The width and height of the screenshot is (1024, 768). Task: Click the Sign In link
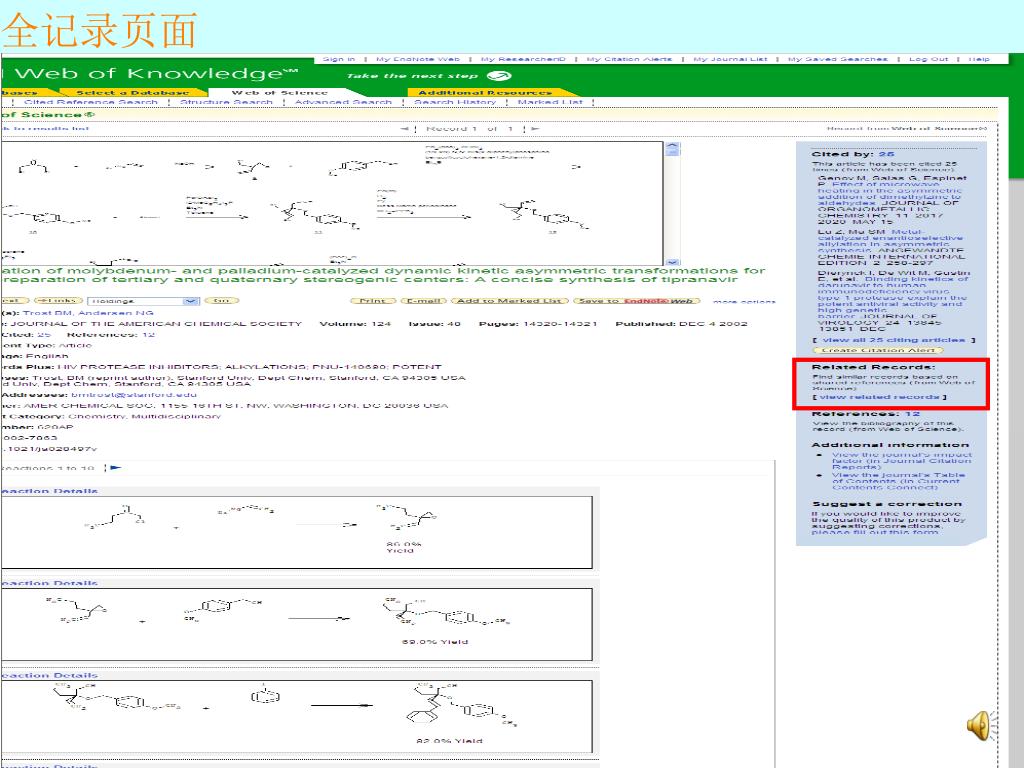(x=339, y=59)
